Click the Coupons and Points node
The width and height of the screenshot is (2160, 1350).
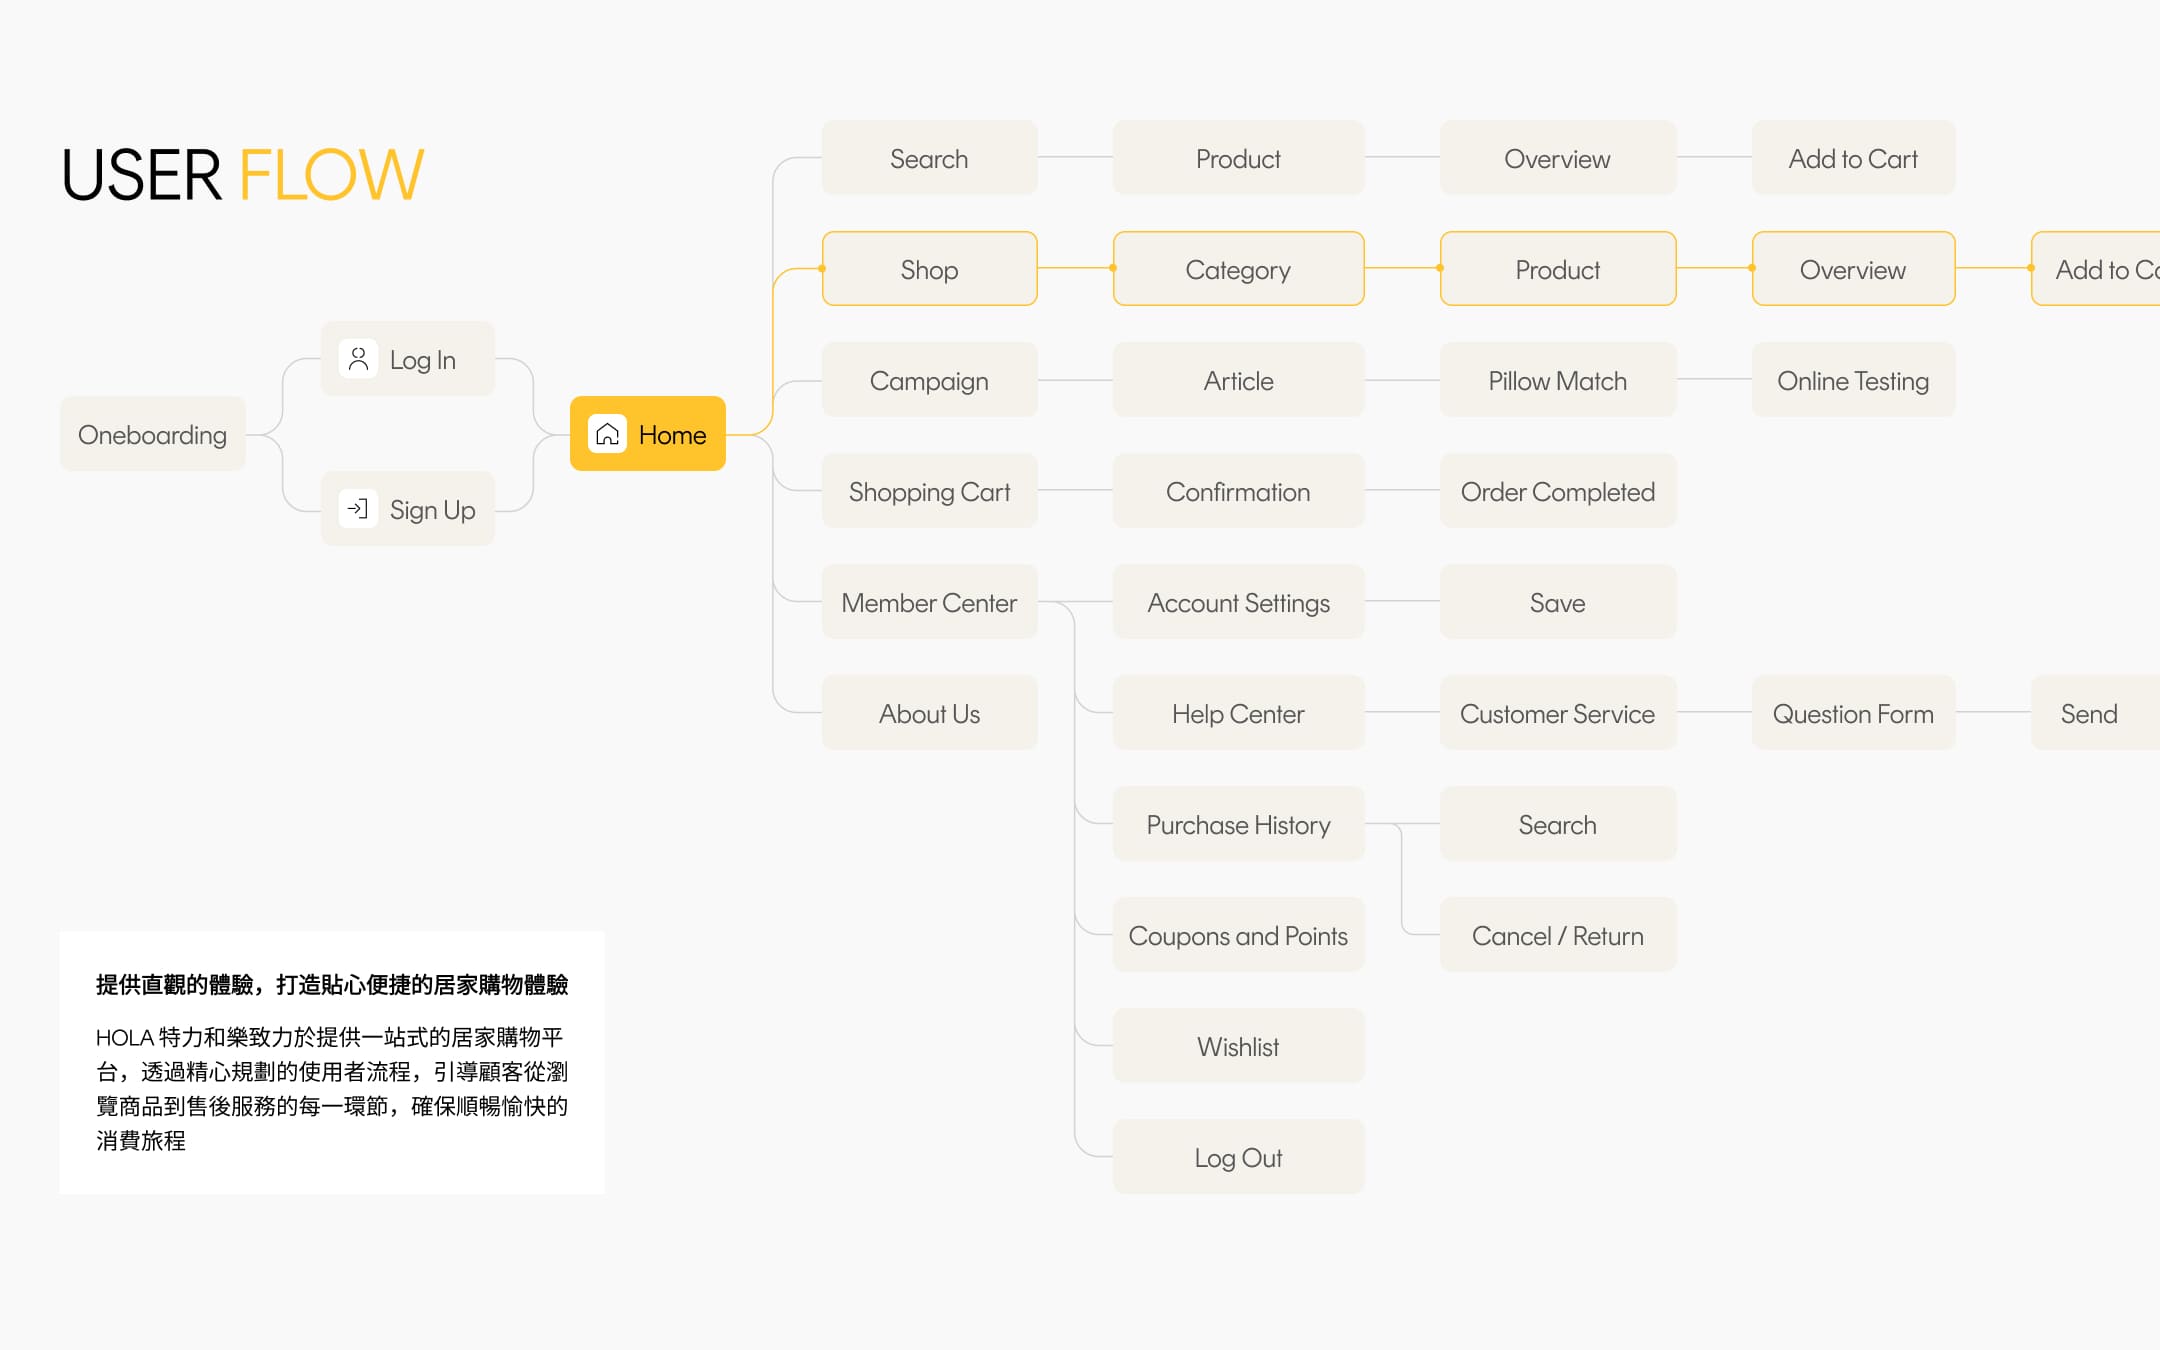pos(1238,935)
